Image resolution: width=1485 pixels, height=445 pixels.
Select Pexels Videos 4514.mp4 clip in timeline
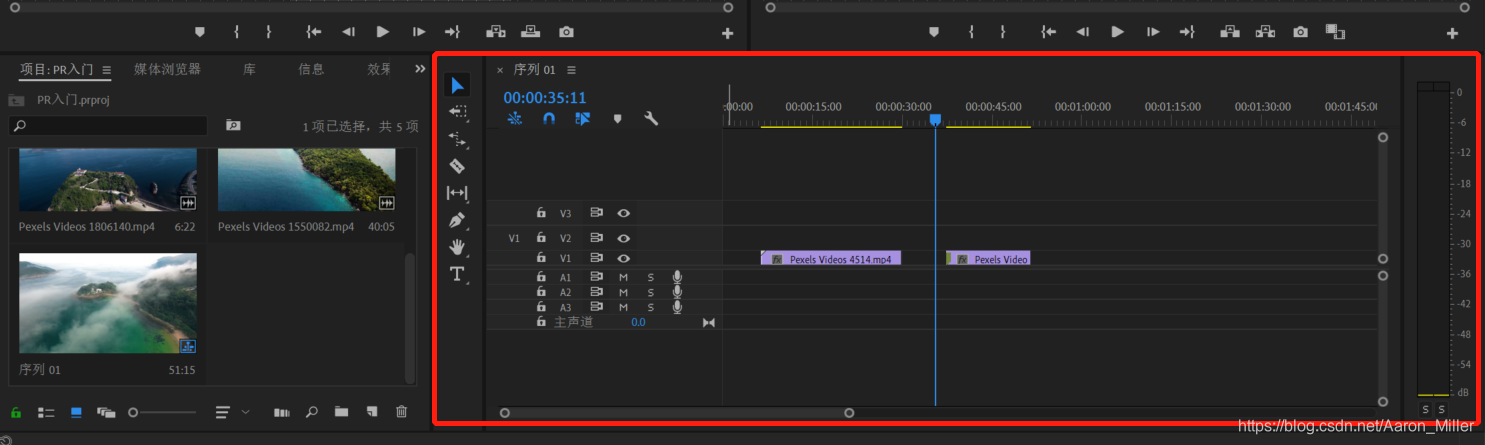click(x=831, y=258)
